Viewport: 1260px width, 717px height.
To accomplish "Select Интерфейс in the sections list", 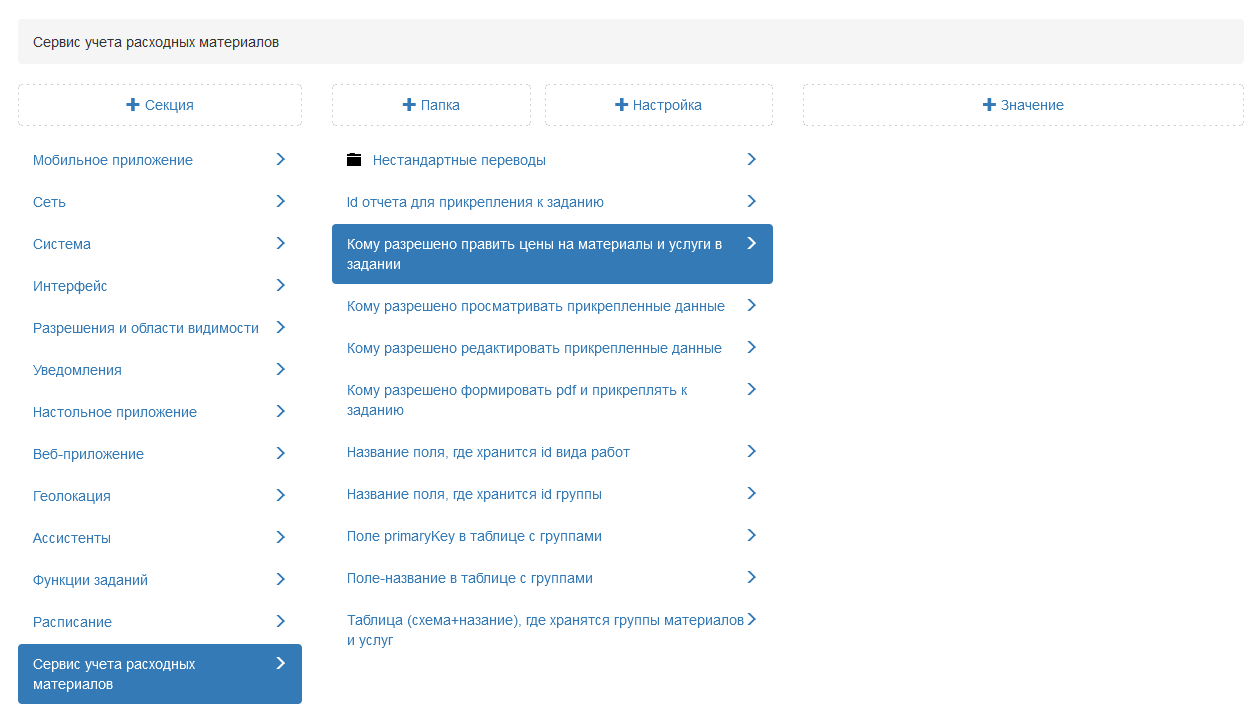I will click(70, 286).
